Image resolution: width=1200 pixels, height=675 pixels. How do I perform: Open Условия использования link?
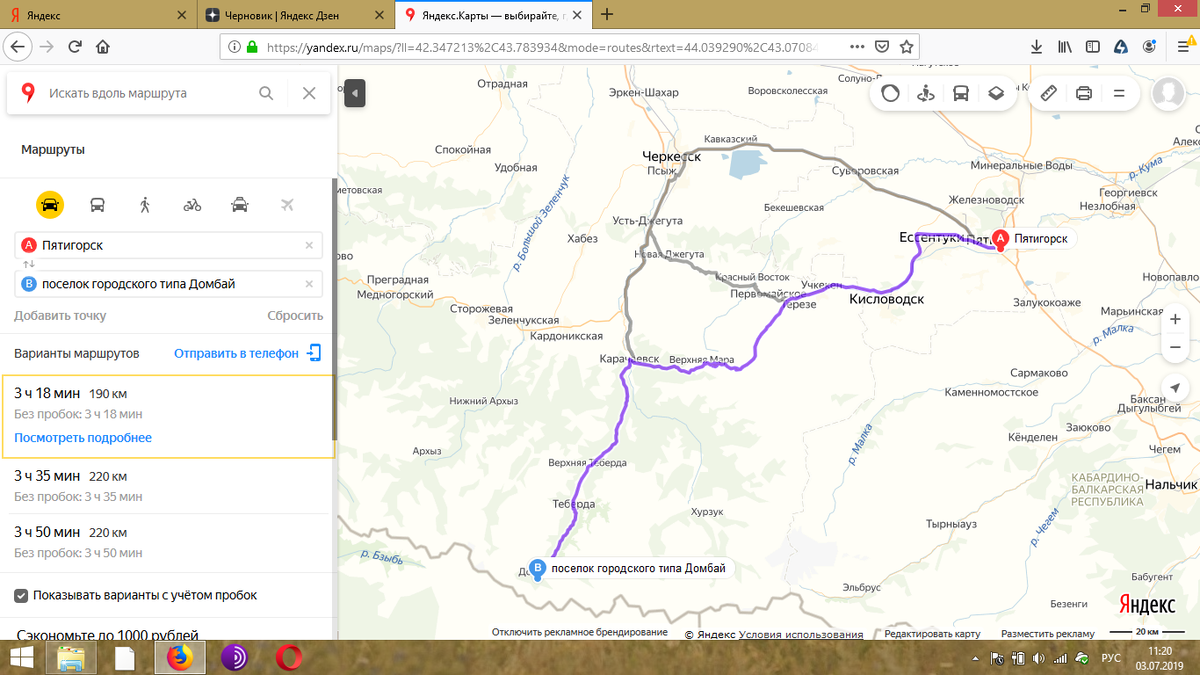click(x=801, y=634)
